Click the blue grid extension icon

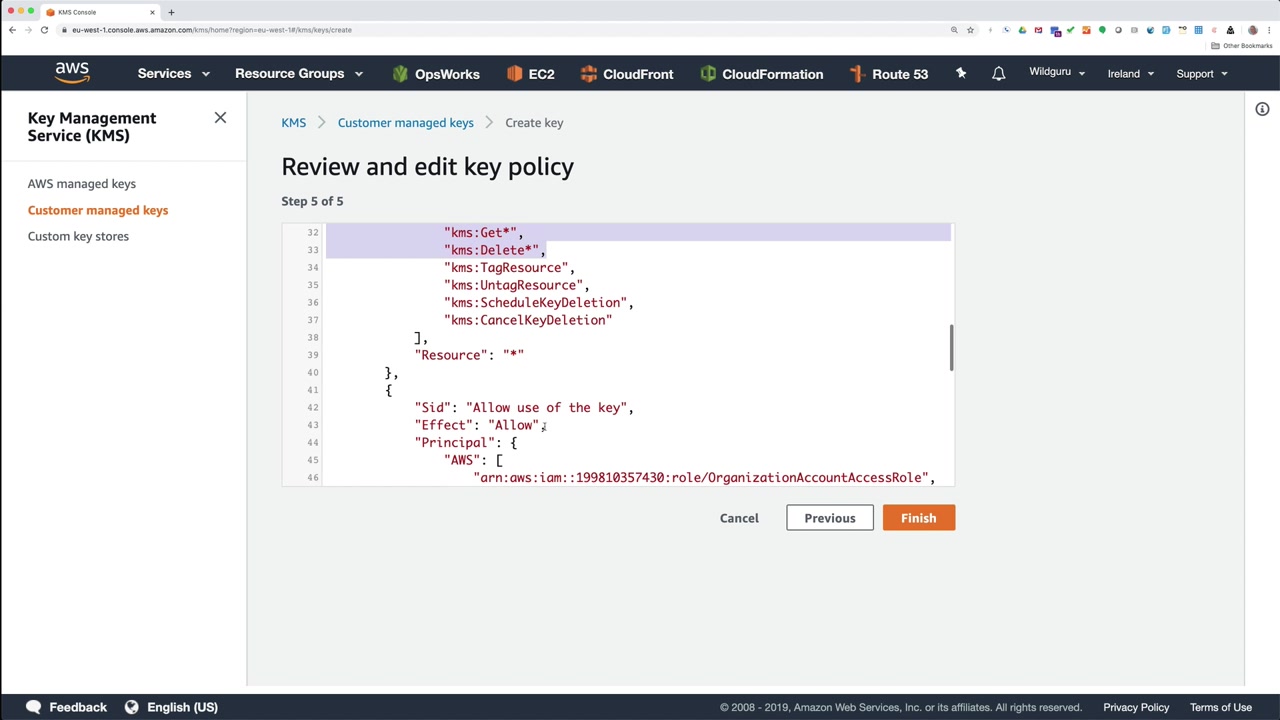tap(1198, 30)
